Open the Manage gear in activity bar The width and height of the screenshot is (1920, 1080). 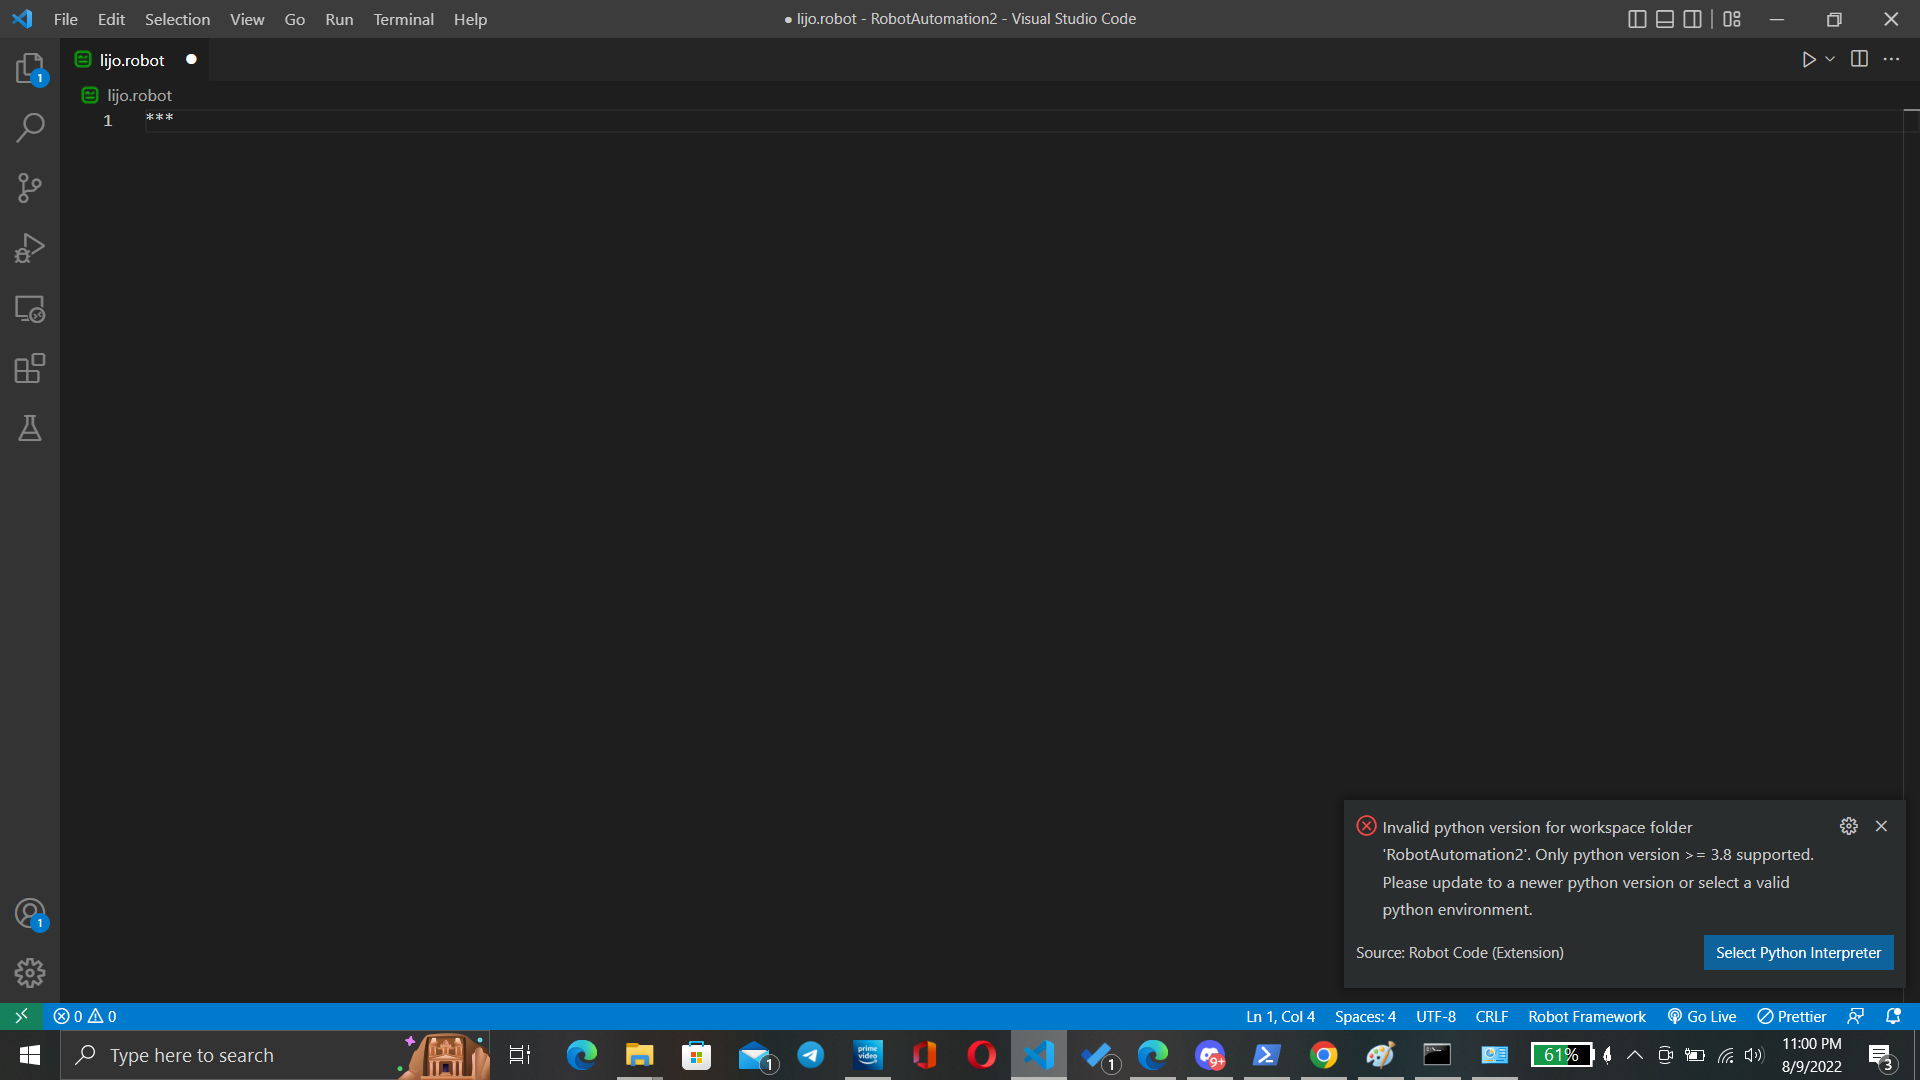click(x=30, y=972)
